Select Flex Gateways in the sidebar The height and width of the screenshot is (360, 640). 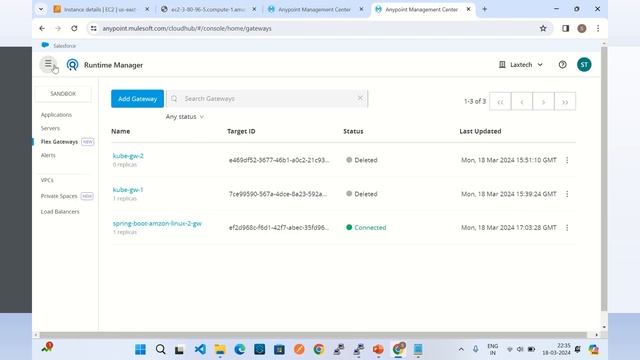pyautogui.click(x=59, y=142)
